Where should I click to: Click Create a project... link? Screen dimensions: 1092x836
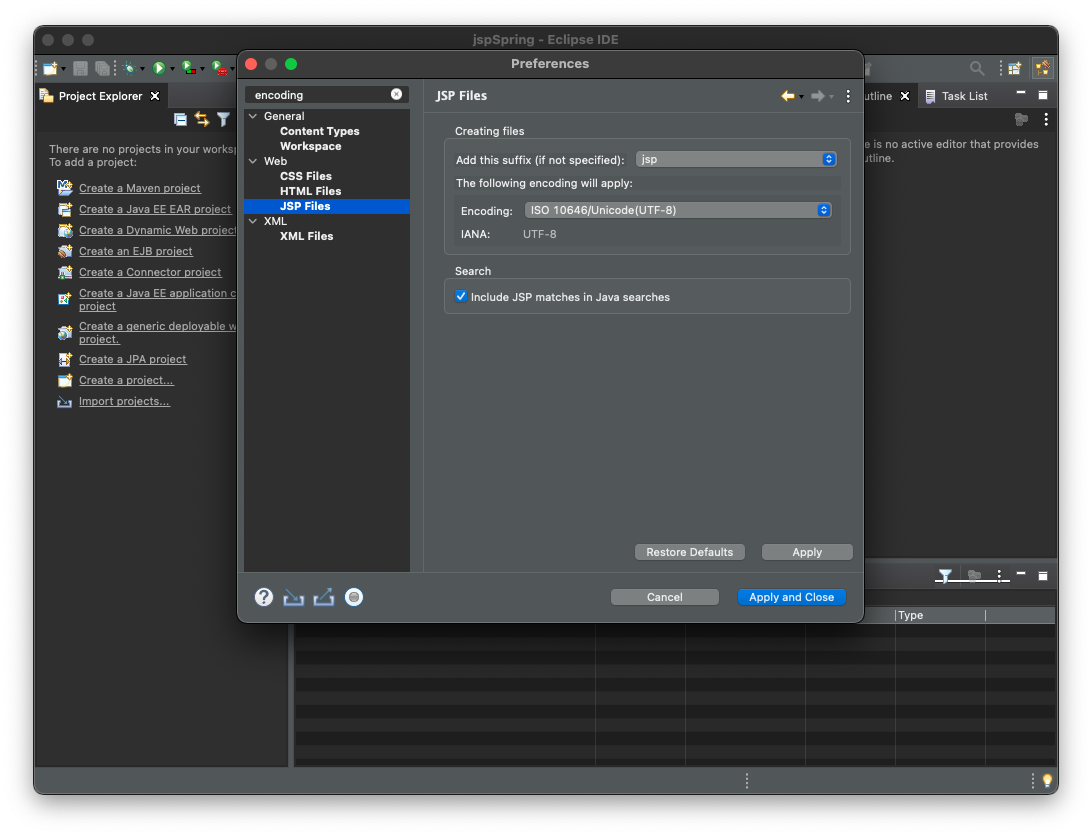126,380
